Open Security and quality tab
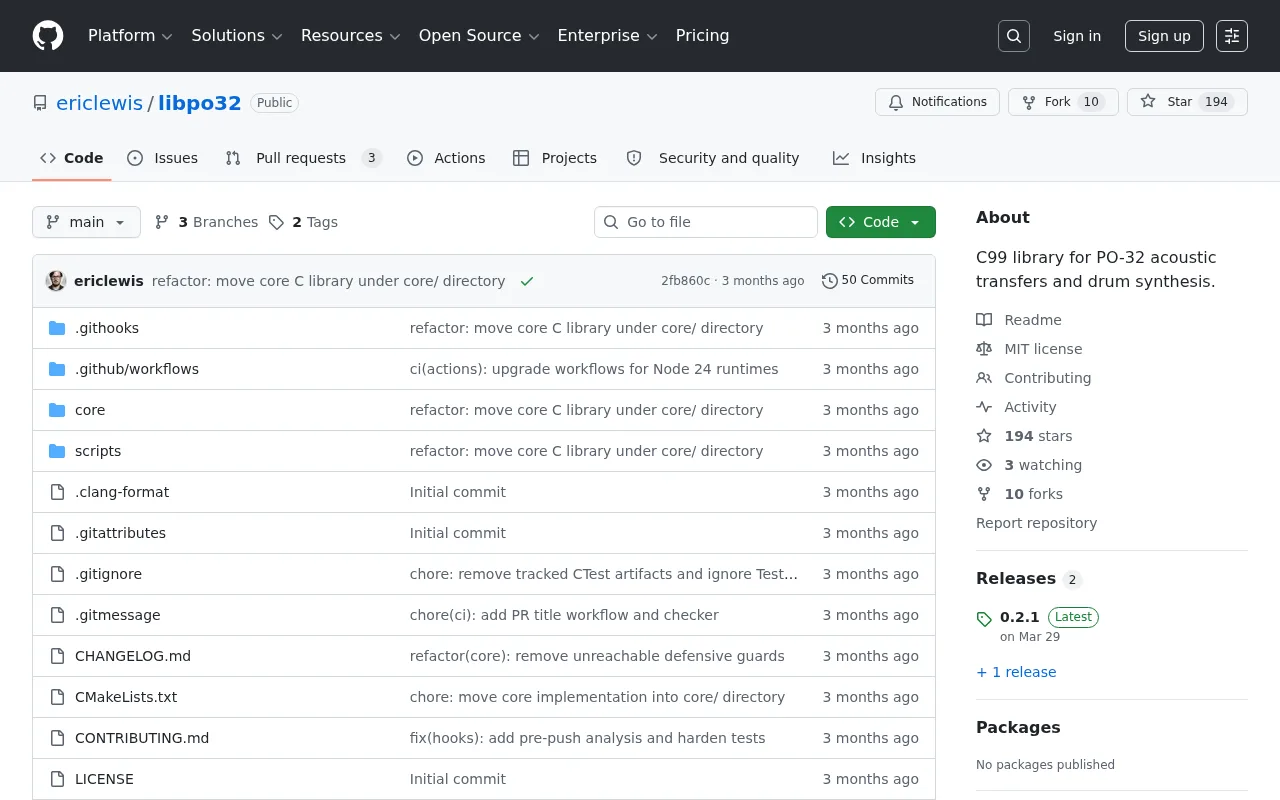The image size is (1280, 800). click(x=713, y=158)
